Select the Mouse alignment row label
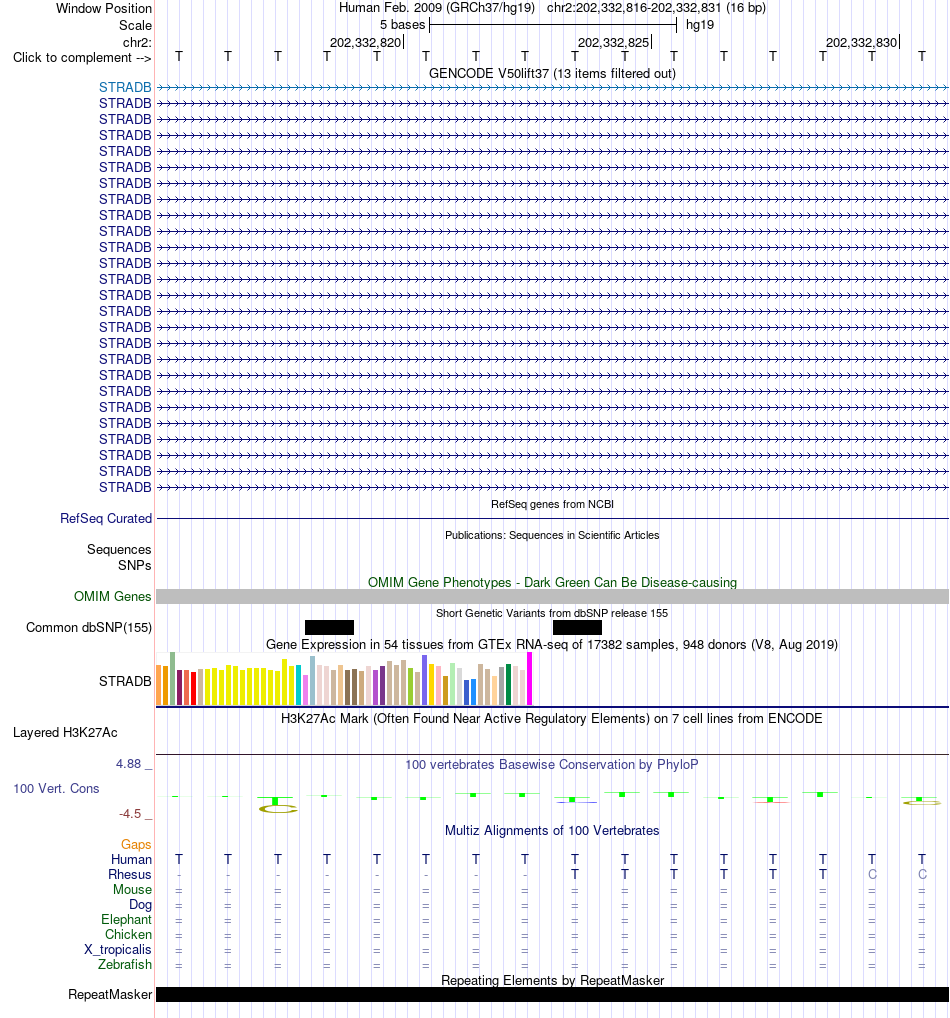The height and width of the screenshot is (1018, 950). click(x=132, y=889)
